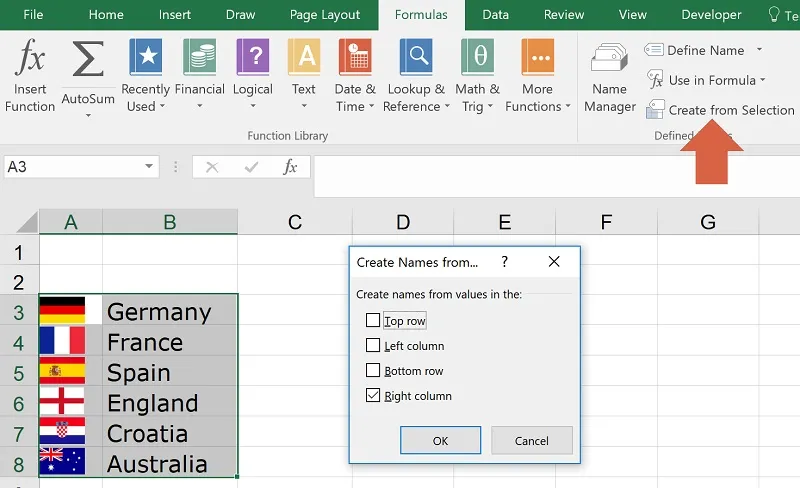Image resolution: width=800 pixels, height=488 pixels.
Task: Uncheck the Right column checkbox
Action: click(x=373, y=396)
